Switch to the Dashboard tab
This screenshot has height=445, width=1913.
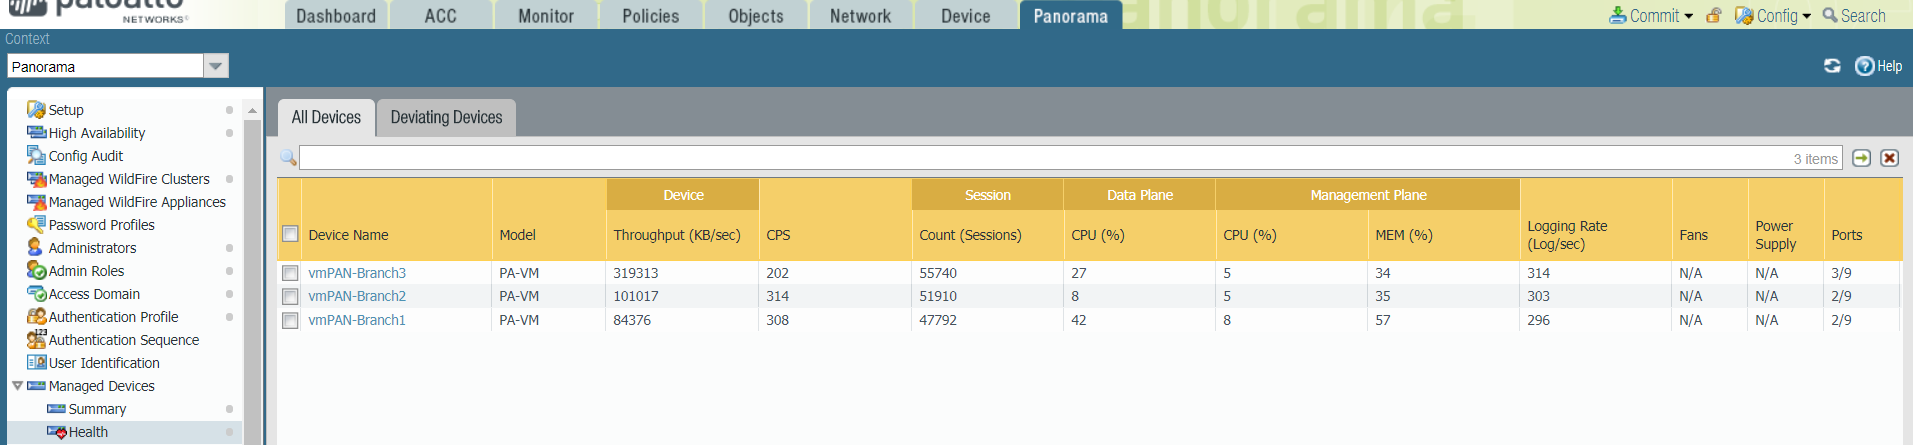(x=336, y=16)
